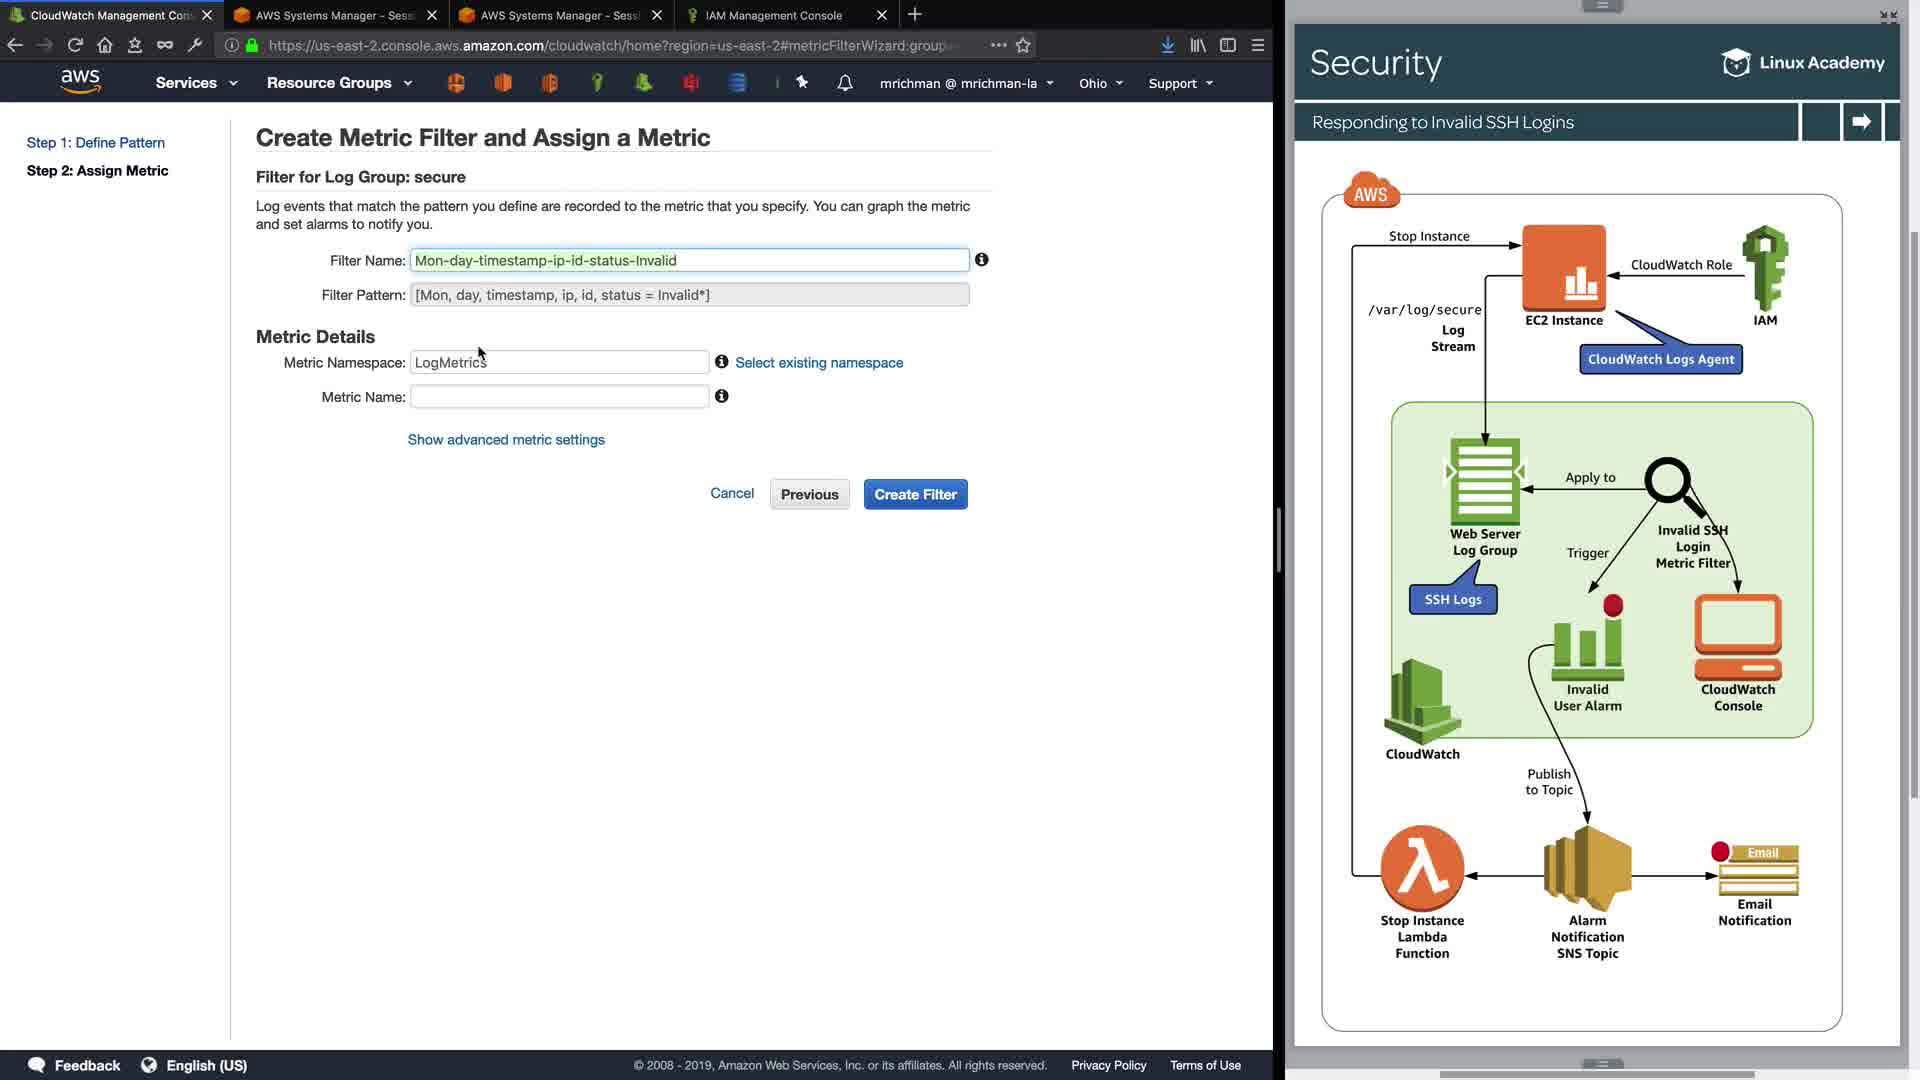Expand the Resource Groups dropdown
1920x1080 pixels.
[339, 83]
